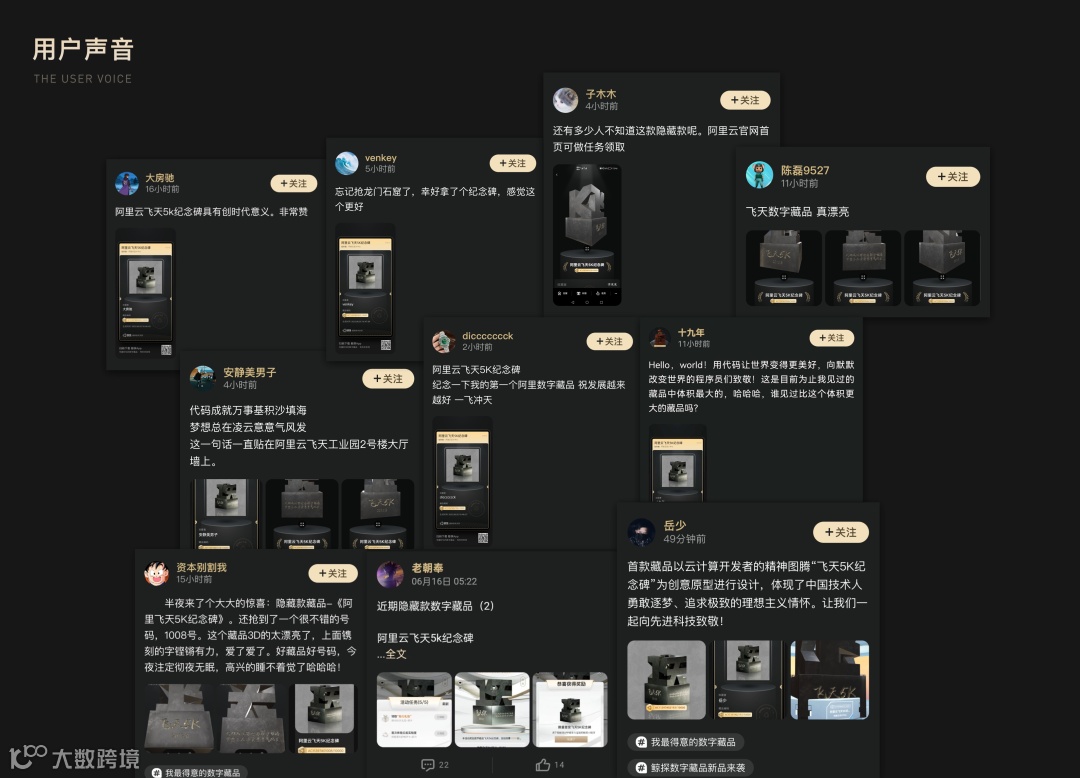The width and height of the screenshot is (1080, 778).
Task: Select text 近期隐藏款数字藏品 (2)
Action: tap(435, 606)
